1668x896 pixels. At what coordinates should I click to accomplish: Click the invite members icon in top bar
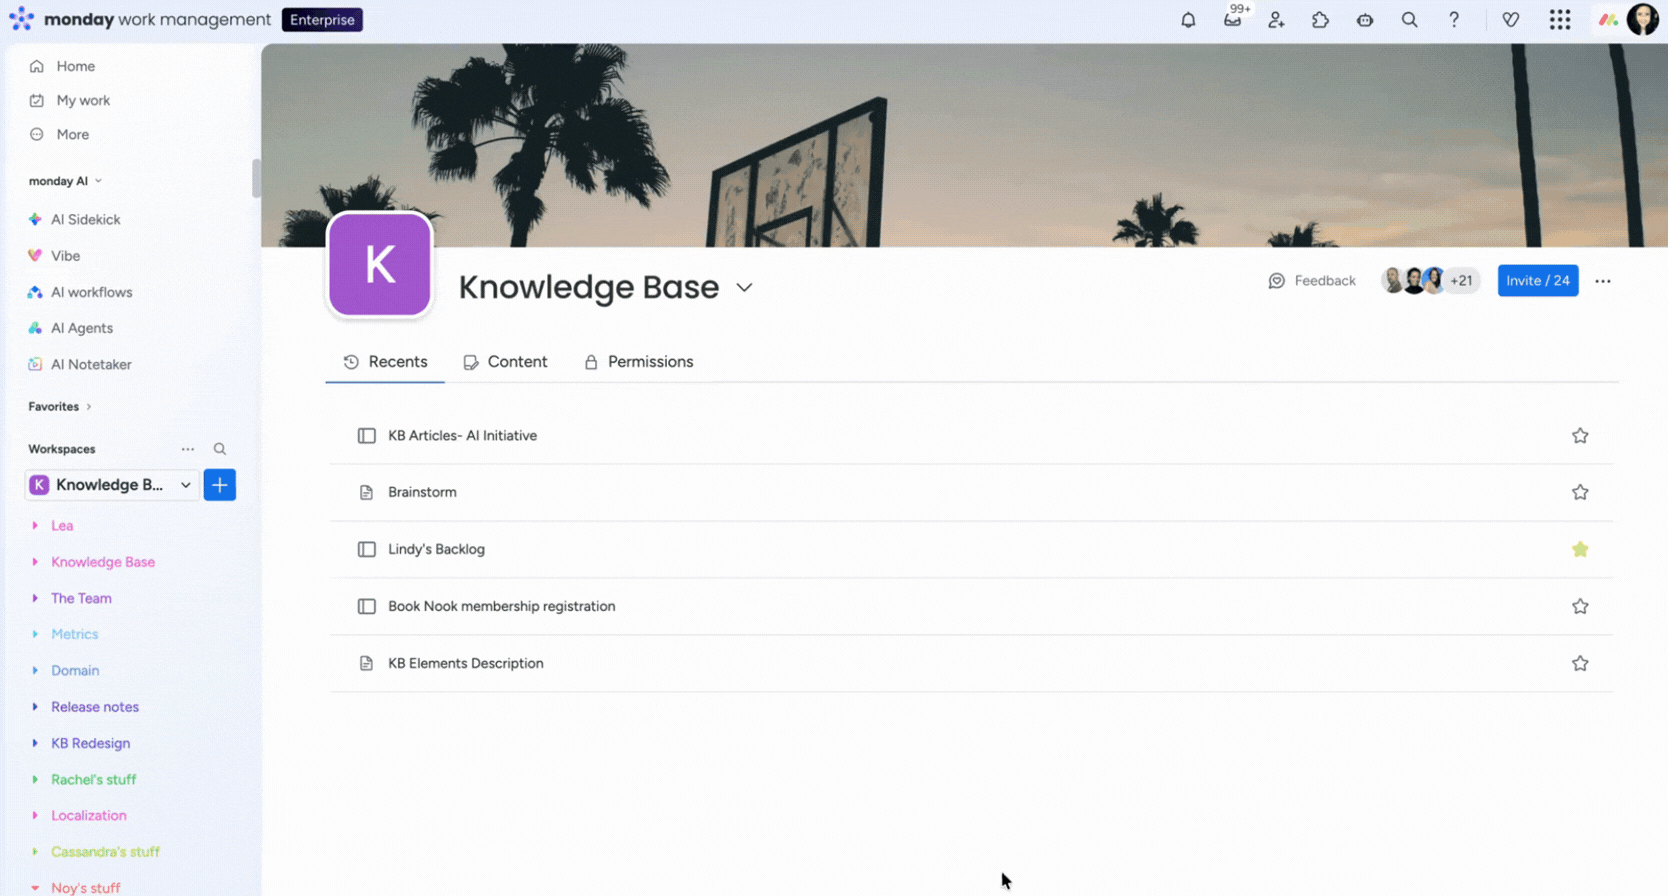pyautogui.click(x=1276, y=20)
